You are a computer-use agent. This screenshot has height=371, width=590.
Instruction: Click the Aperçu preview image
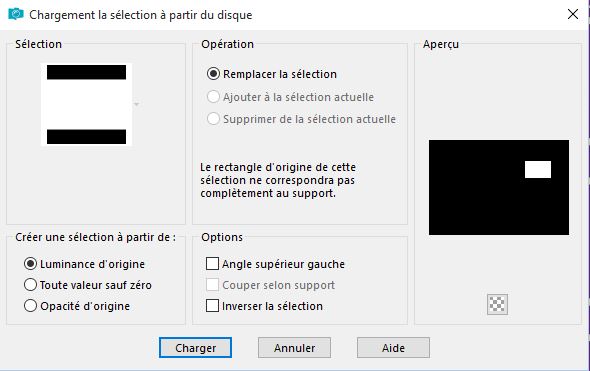point(499,187)
